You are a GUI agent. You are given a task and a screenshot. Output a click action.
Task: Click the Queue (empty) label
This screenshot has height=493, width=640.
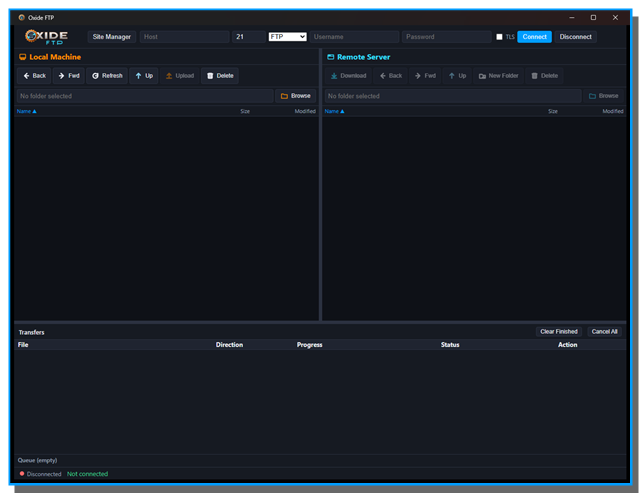coord(38,460)
